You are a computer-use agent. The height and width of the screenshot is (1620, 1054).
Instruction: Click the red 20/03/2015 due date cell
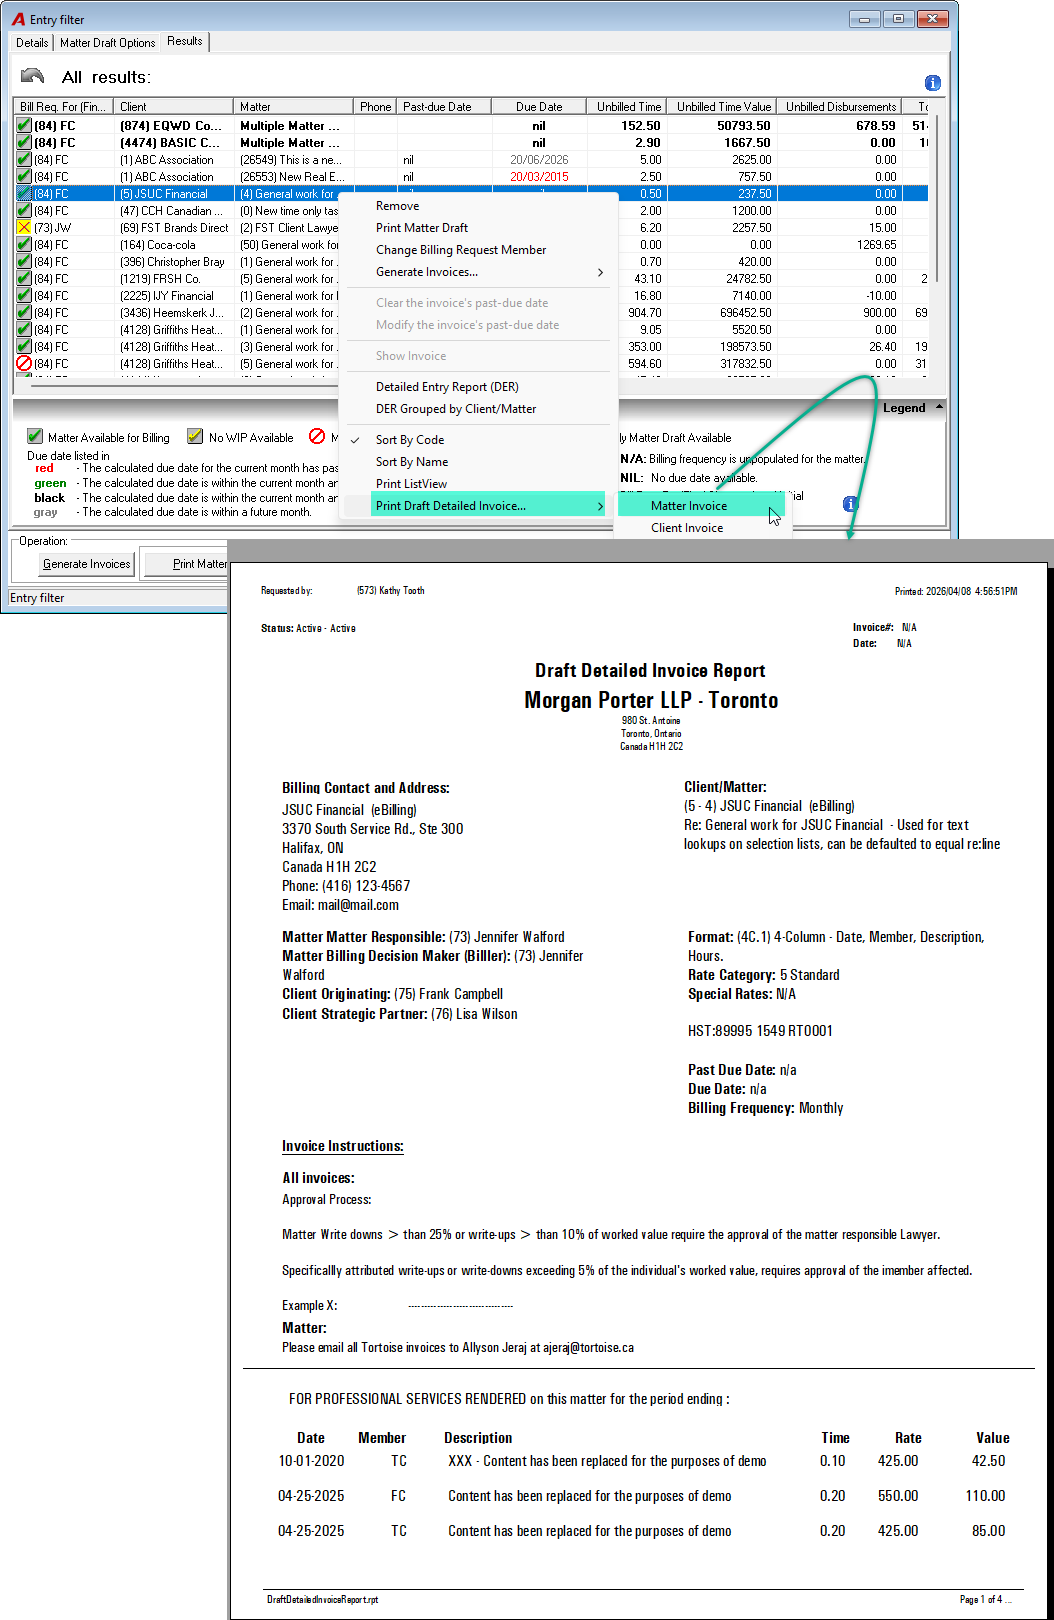[x=539, y=177]
